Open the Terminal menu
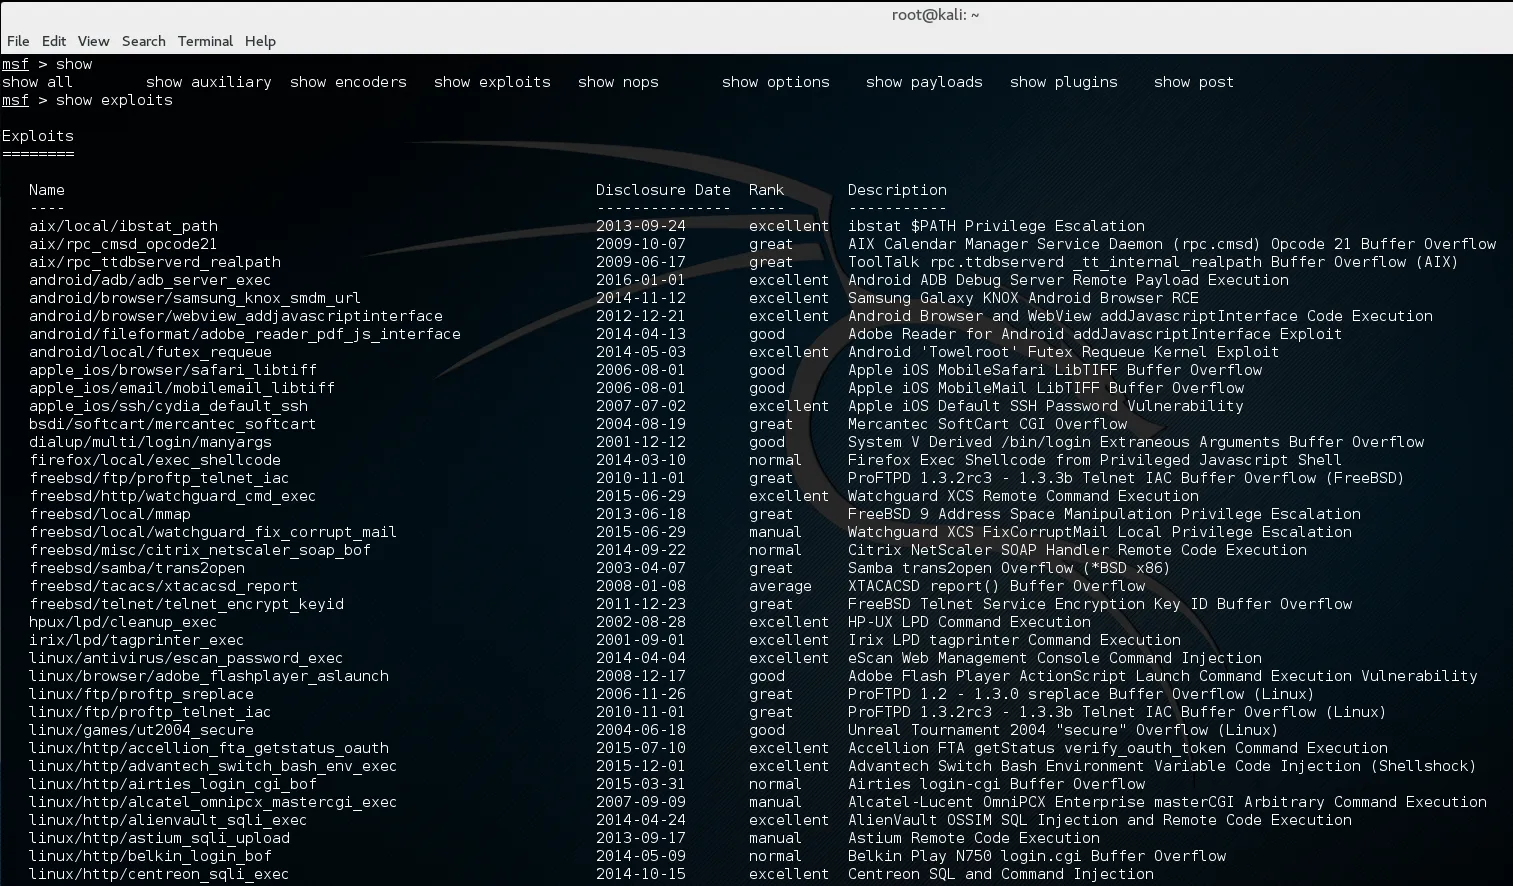This screenshot has width=1513, height=886. pyautogui.click(x=205, y=41)
